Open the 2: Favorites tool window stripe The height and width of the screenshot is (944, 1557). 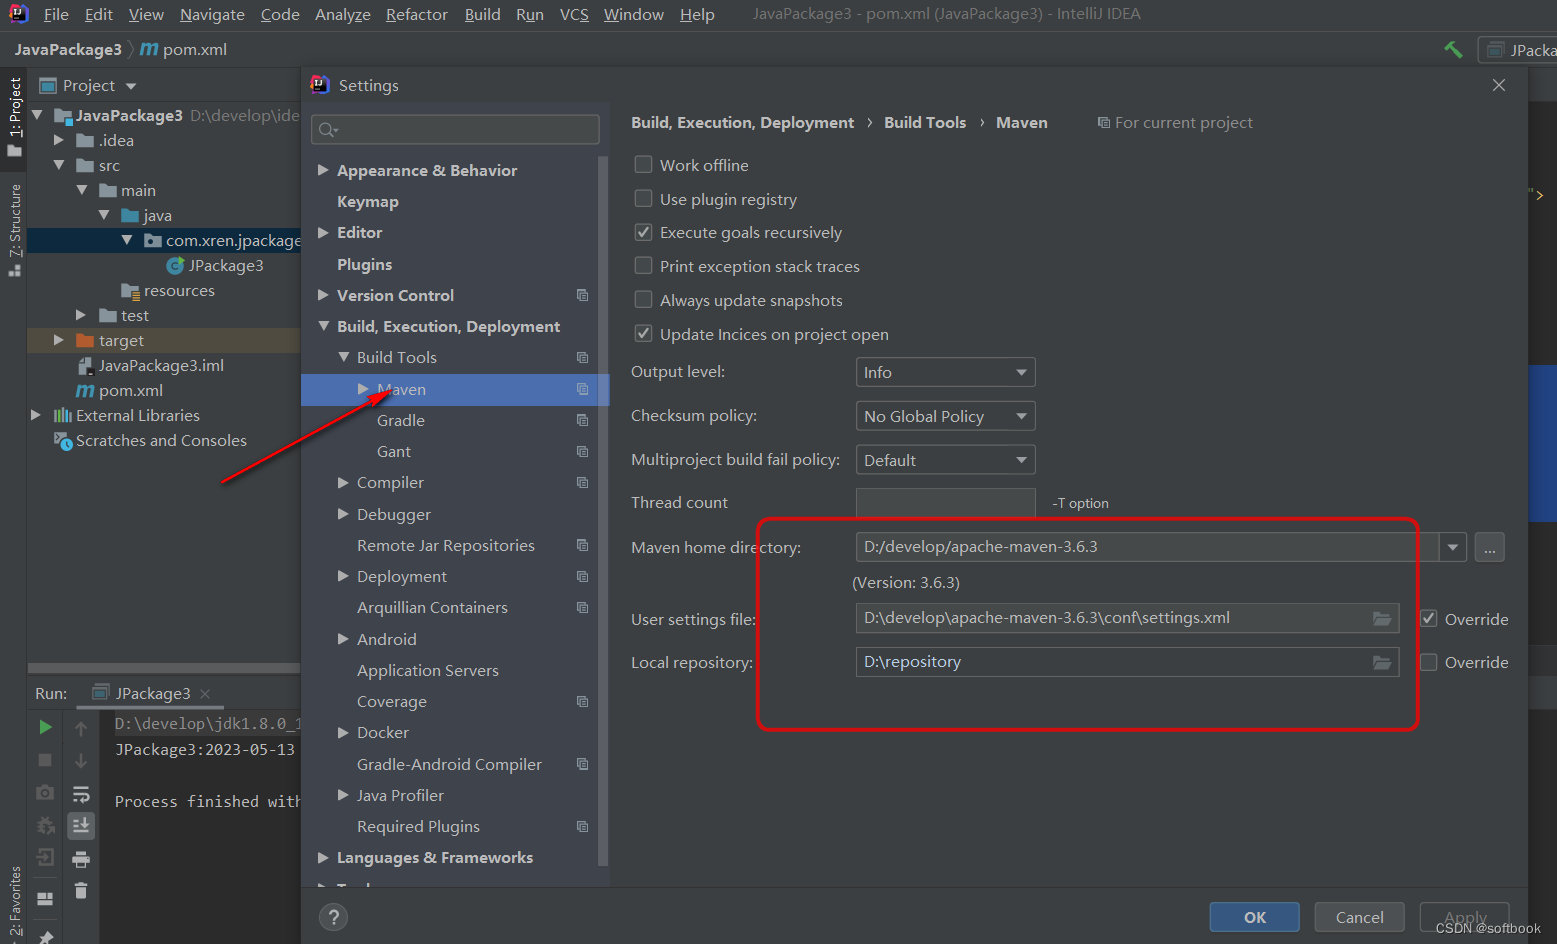pos(15,900)
